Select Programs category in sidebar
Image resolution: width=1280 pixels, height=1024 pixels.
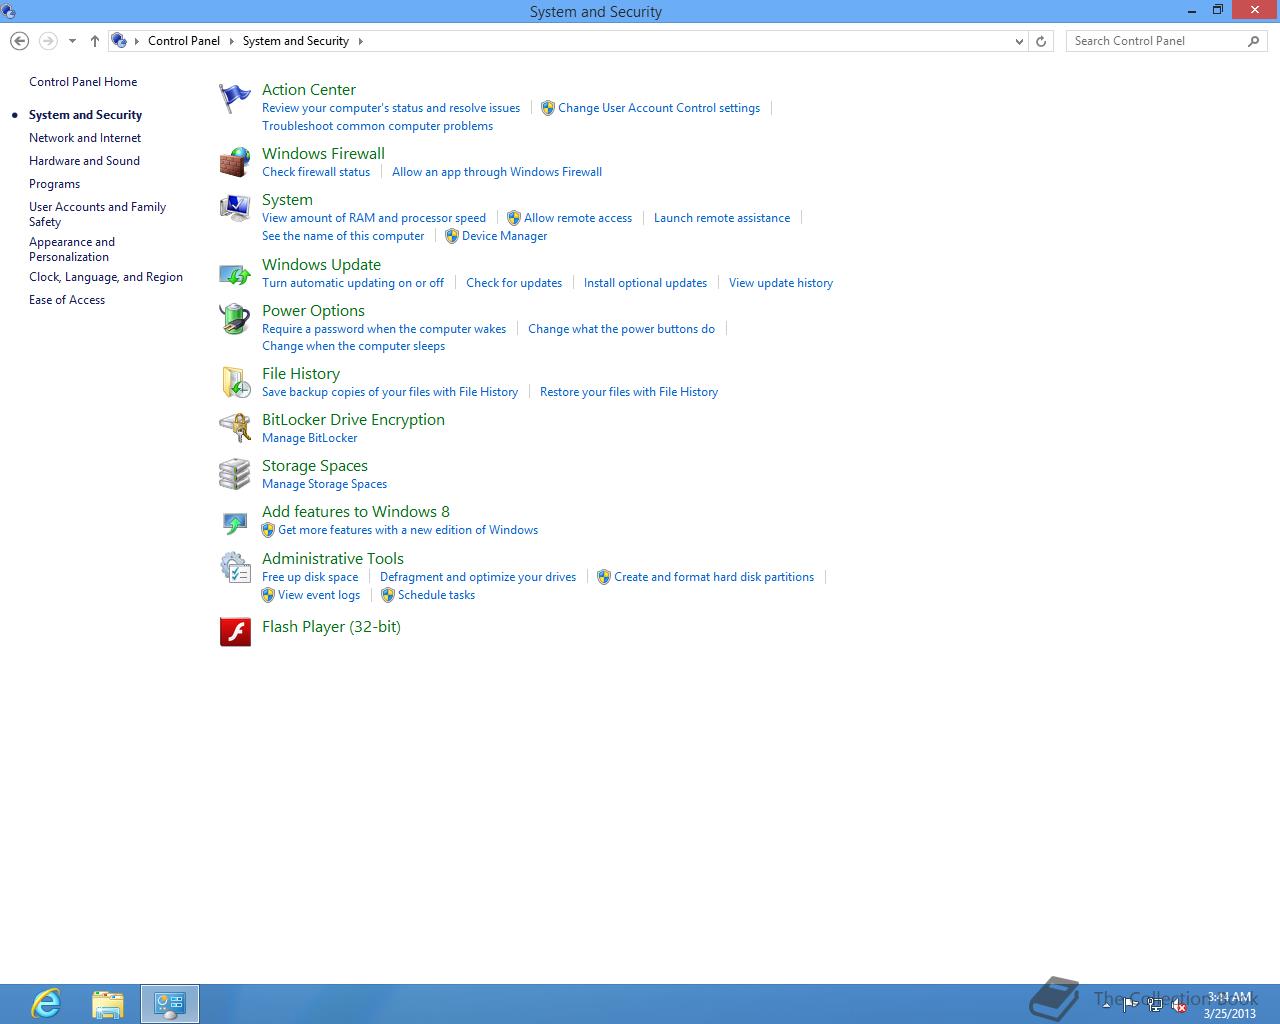coord(54,184)
